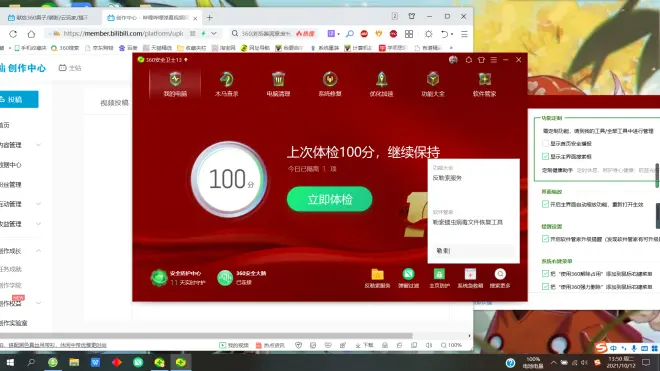Open address bar dropdown arrow
The height and width of the screenshot is (371, 660).
[214, 33]
